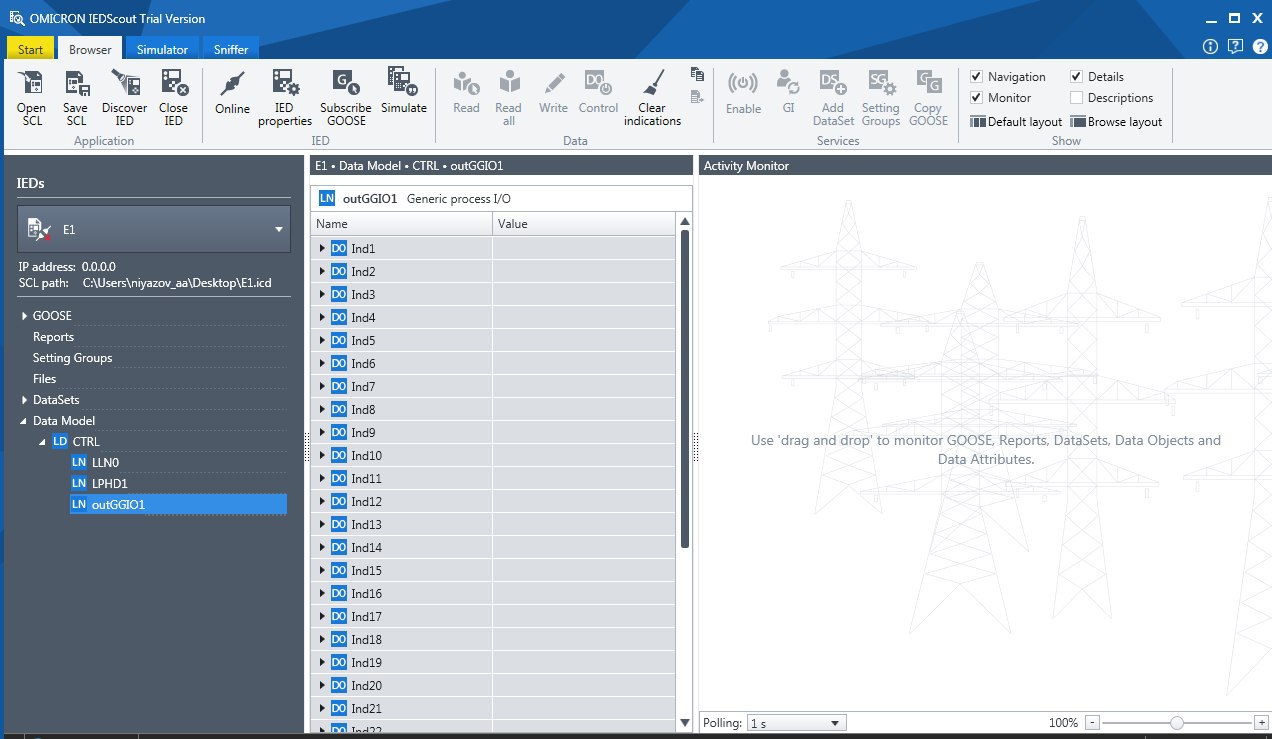
Task: Select the Ind15 row
Action: tap(493, 571)
